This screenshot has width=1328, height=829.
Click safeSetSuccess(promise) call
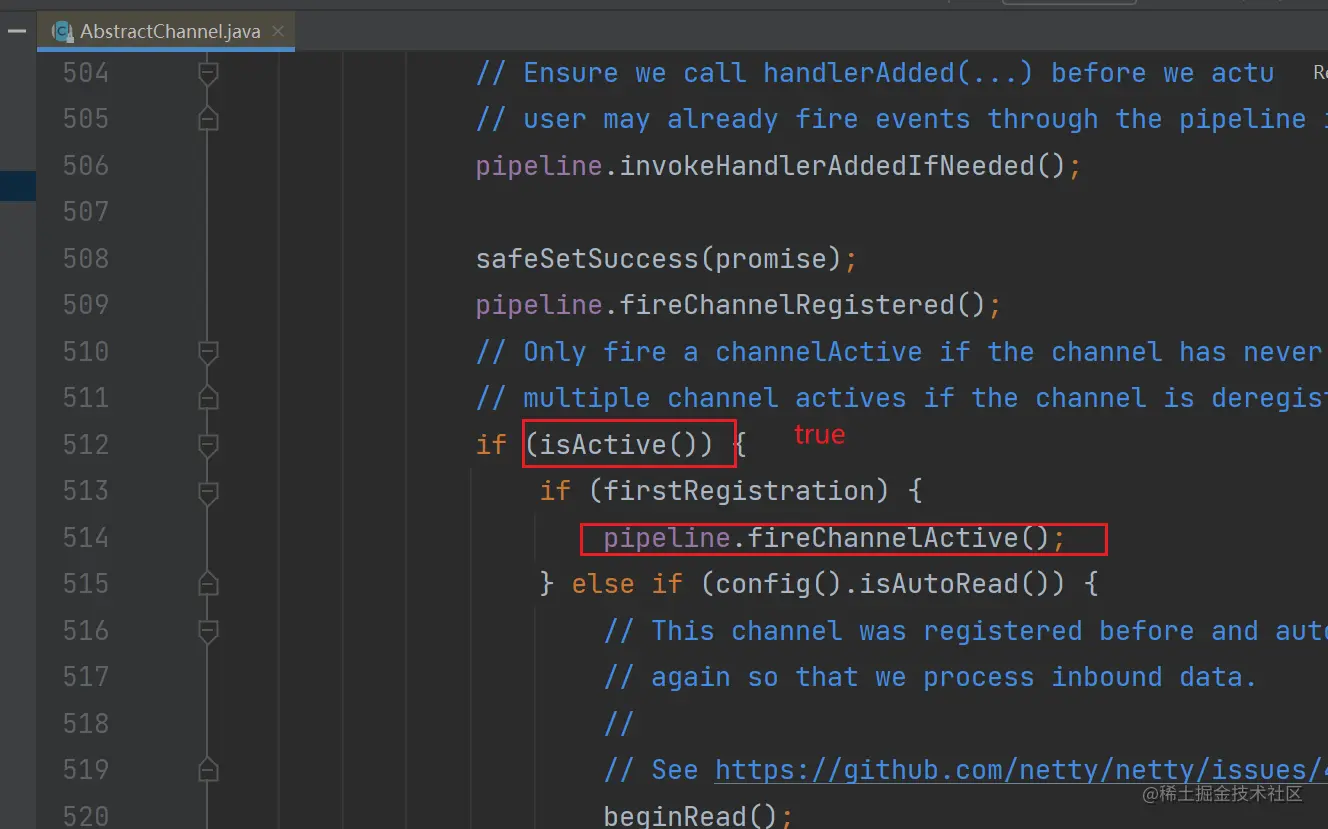click(x=659, y=259)
